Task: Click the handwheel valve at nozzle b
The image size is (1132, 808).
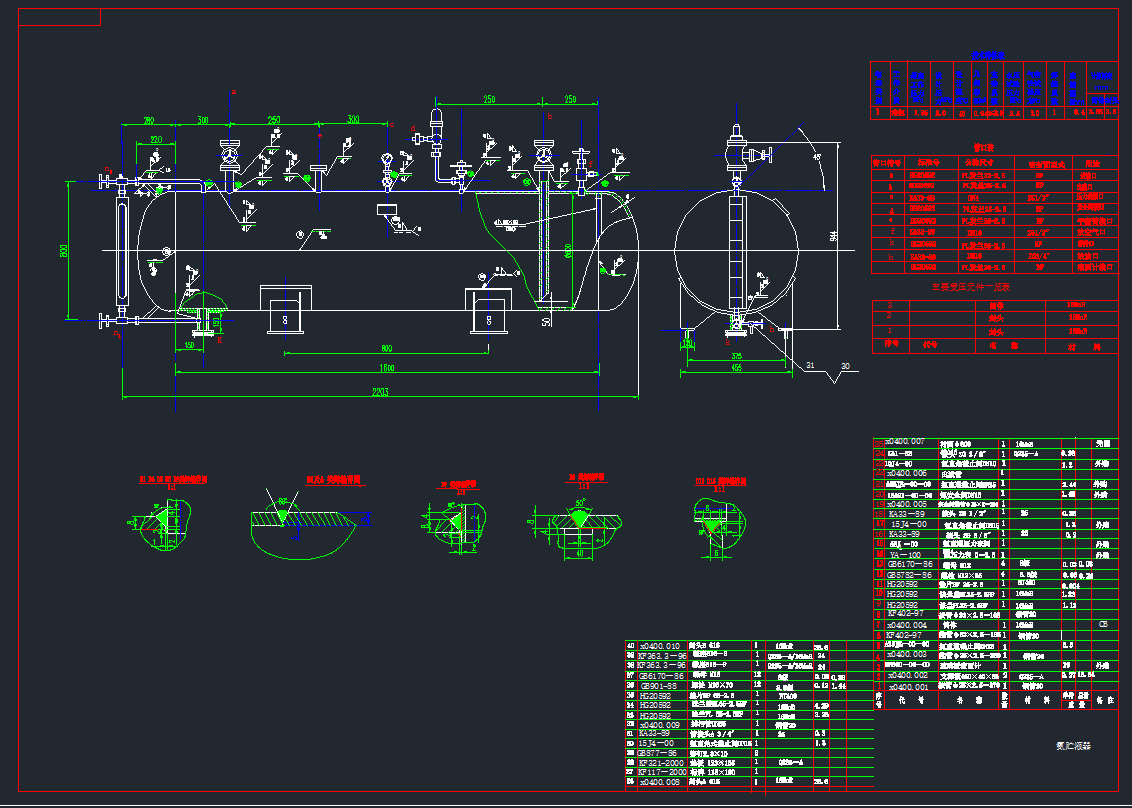Action: coord(545,154)
